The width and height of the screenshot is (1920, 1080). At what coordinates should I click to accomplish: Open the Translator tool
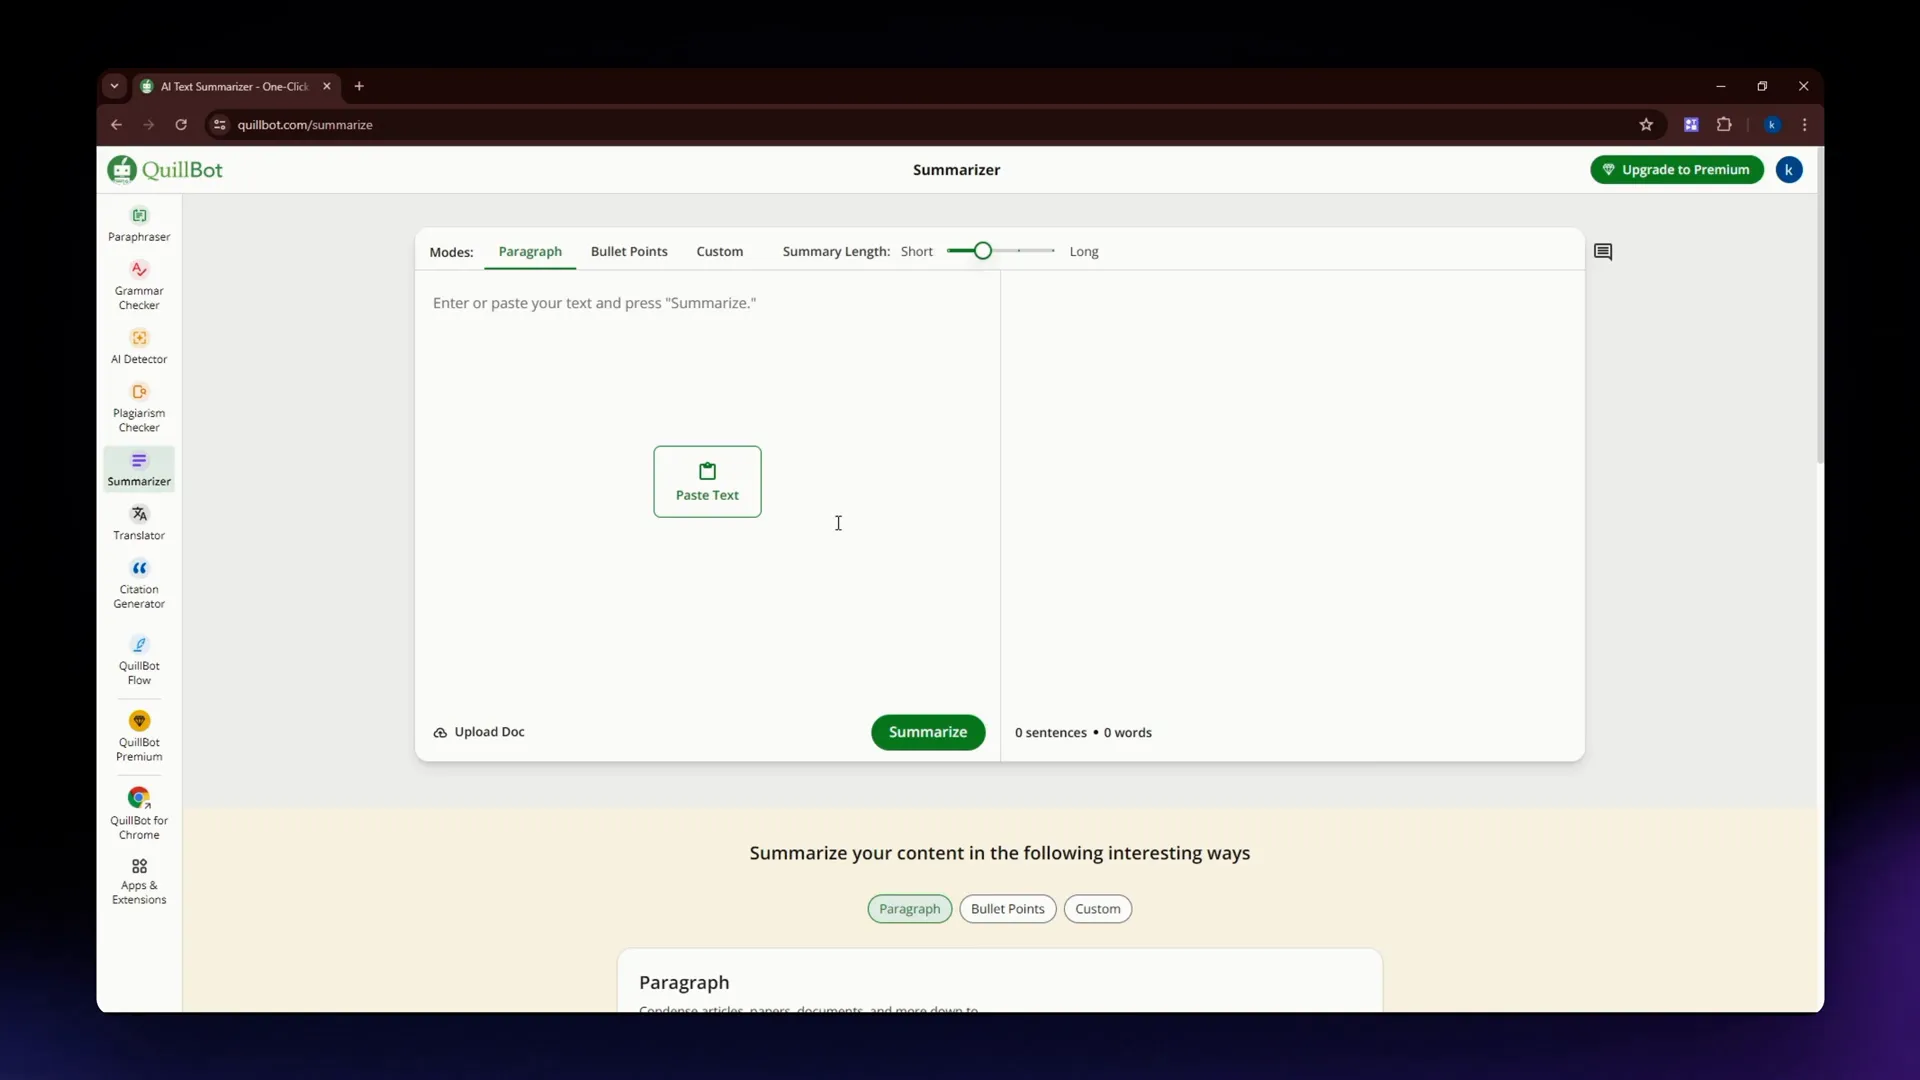click(x=139, y=523)
